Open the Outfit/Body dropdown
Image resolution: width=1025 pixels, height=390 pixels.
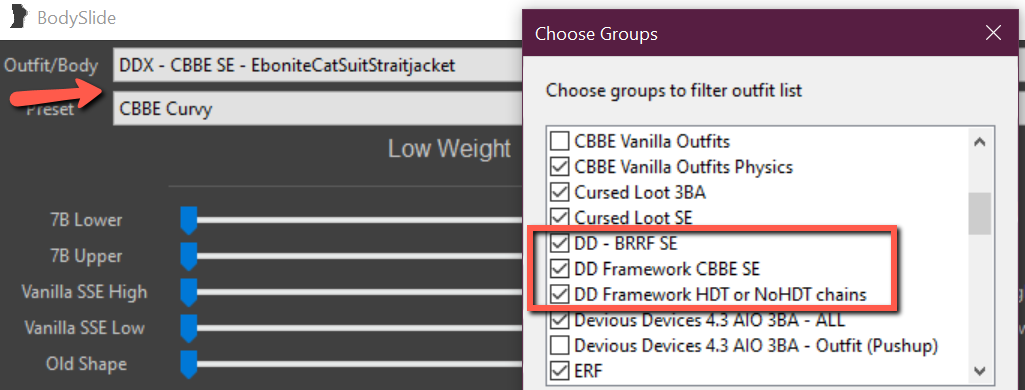[x=318, y=66]
